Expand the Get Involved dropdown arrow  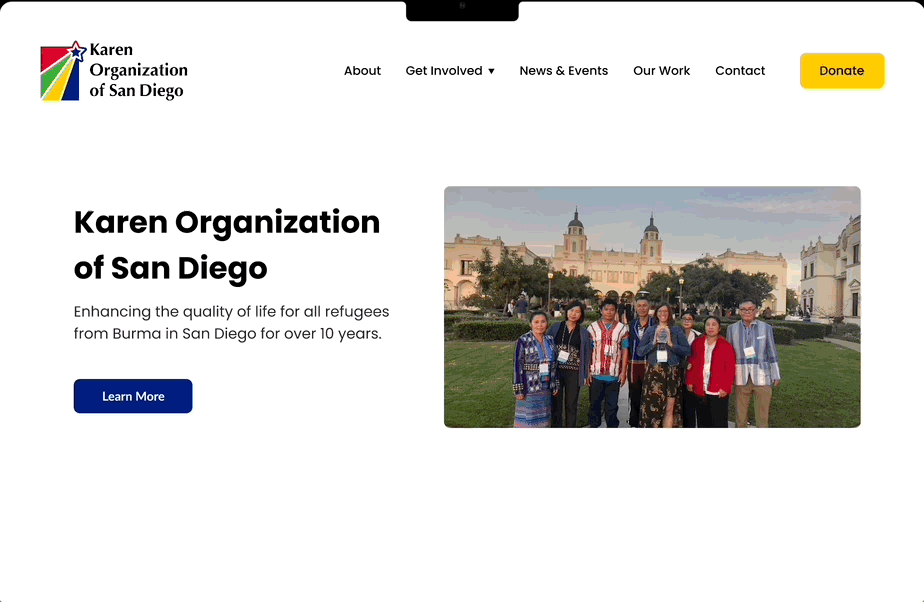[491, 71]
